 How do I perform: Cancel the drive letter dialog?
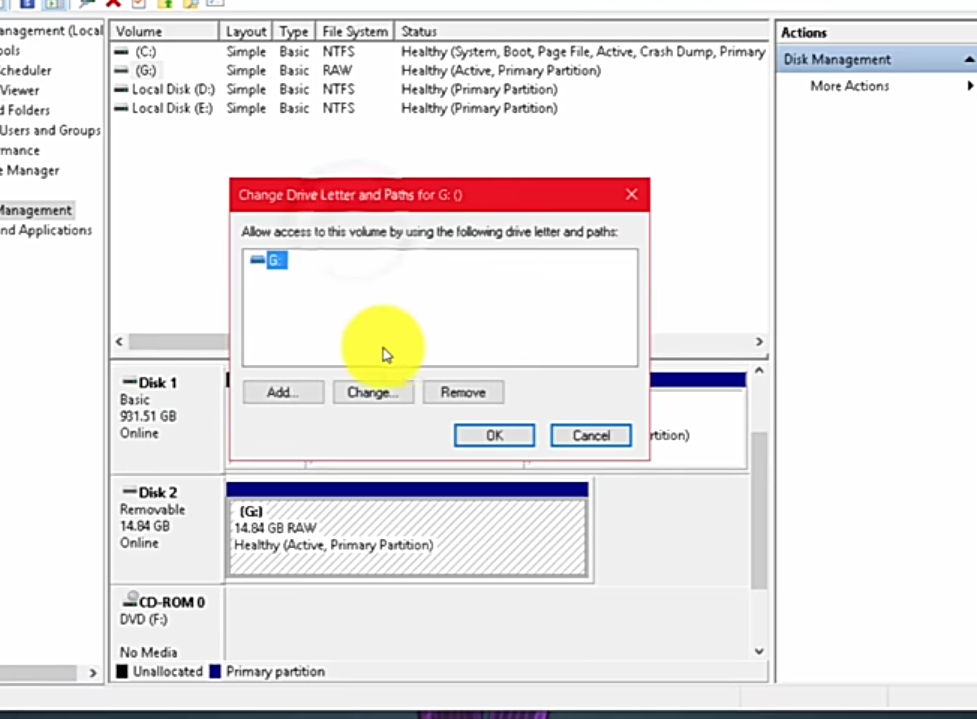[591, 436]
